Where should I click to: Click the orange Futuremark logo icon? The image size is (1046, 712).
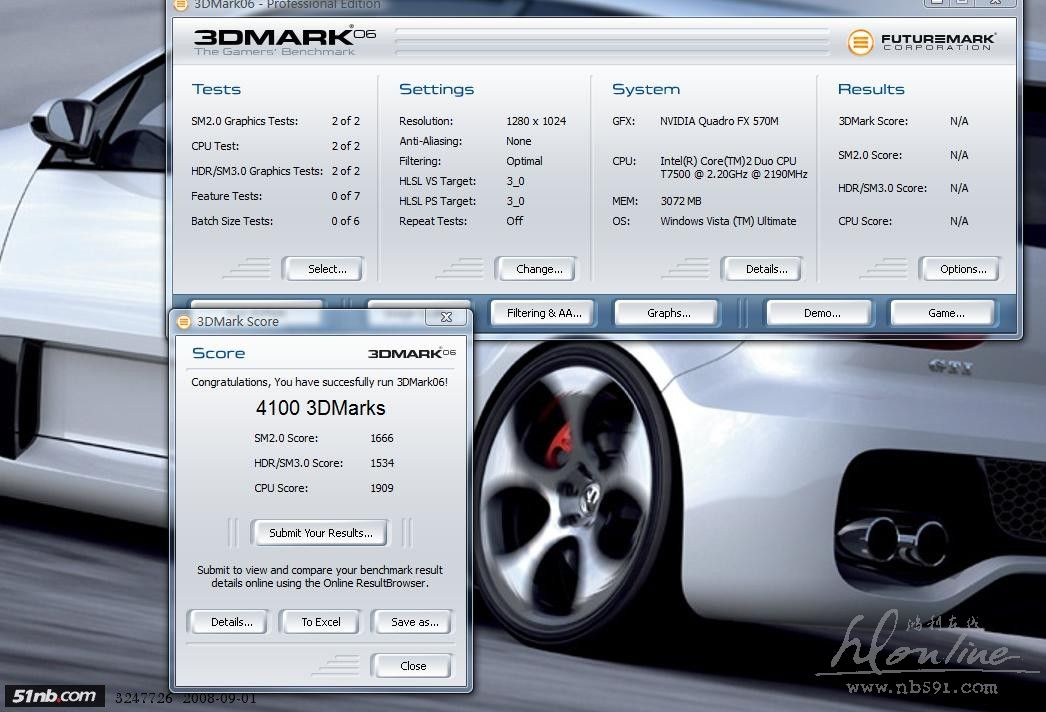point(859,42)
